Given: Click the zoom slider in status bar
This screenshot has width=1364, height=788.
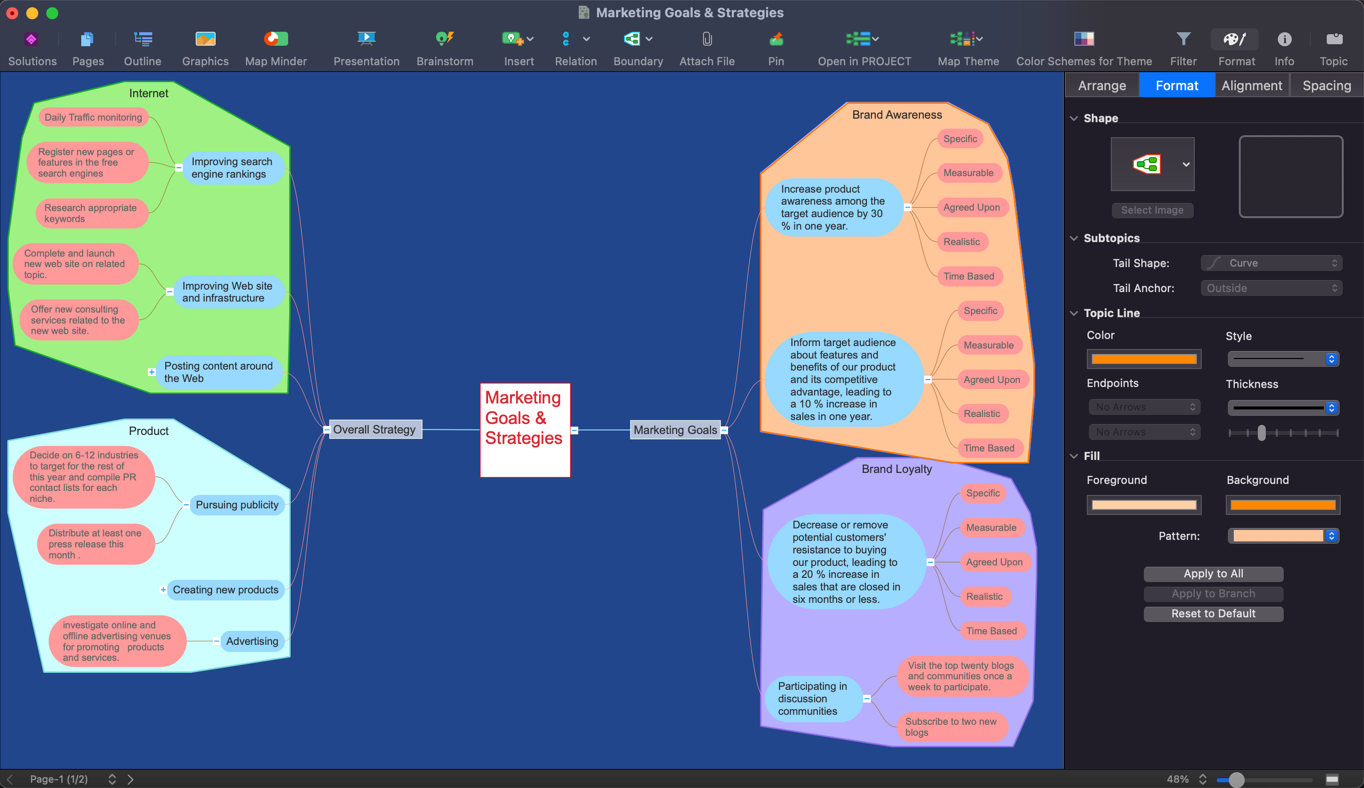Looking at the screenshot, I should 1264,780.
